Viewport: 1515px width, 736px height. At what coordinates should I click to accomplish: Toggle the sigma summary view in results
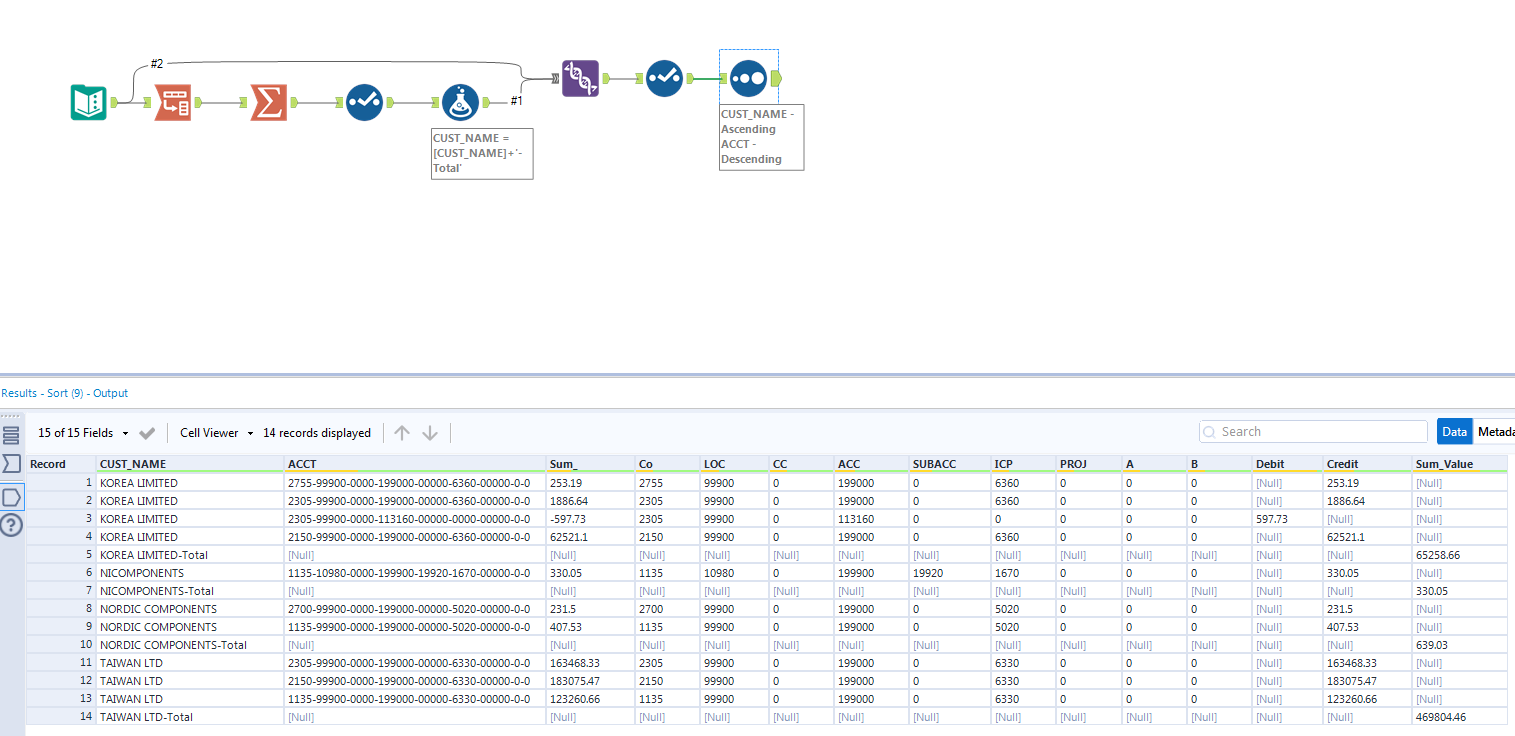pyautogui.click(x=11, y=464)
